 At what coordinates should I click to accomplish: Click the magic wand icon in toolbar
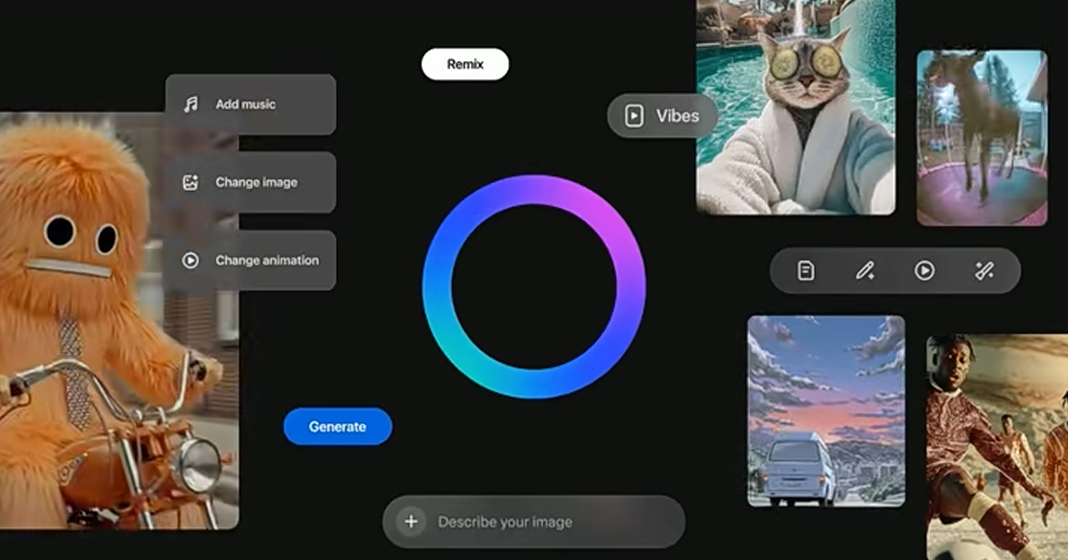[x=984, y=270]
